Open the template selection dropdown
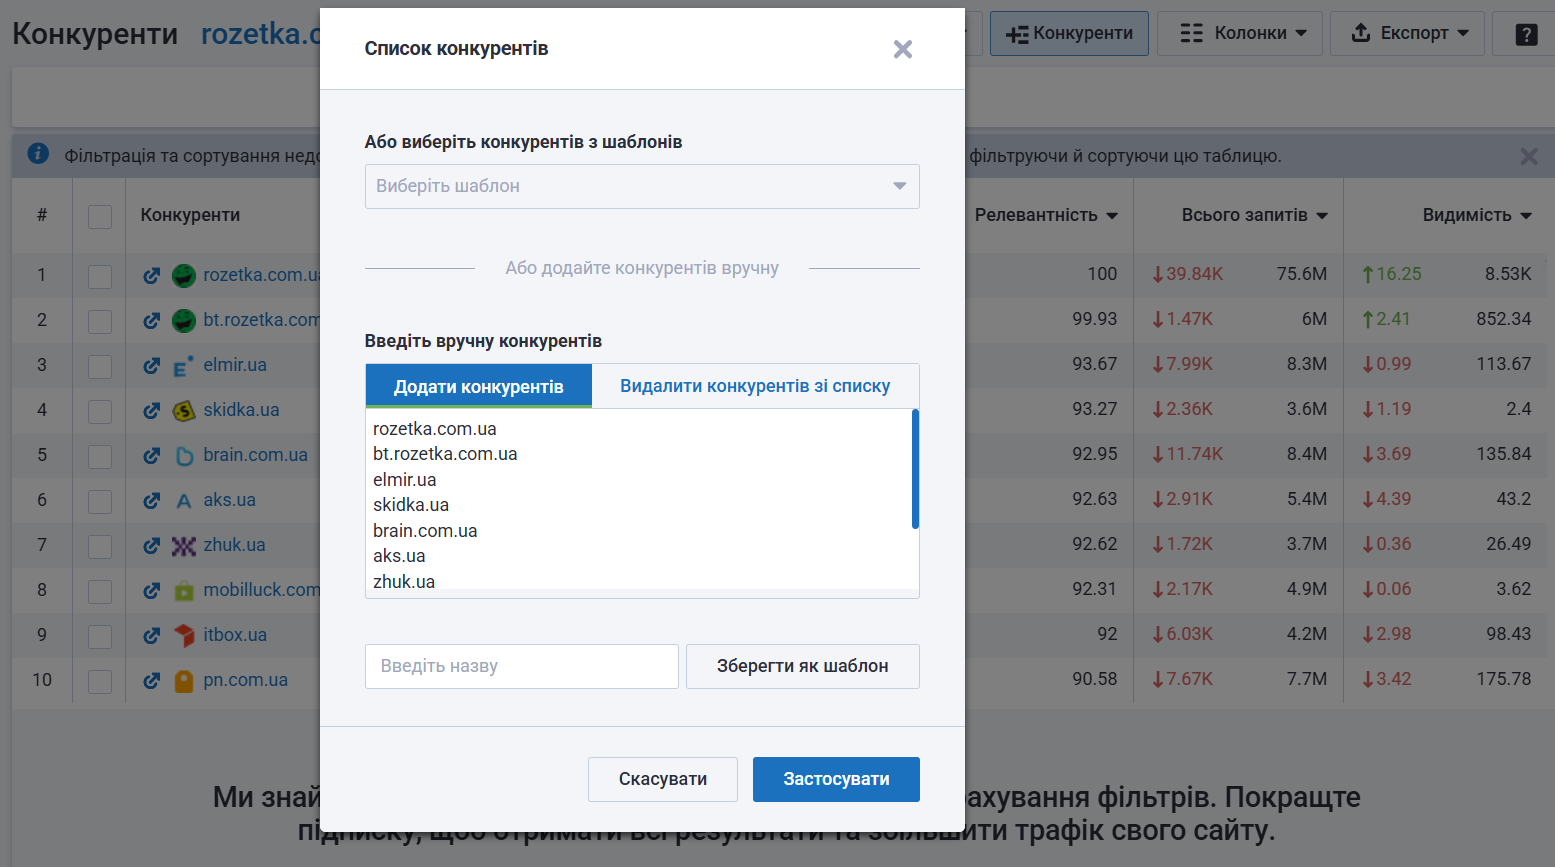This screenshot has height=867, width=1555. (x=642, y=186)
